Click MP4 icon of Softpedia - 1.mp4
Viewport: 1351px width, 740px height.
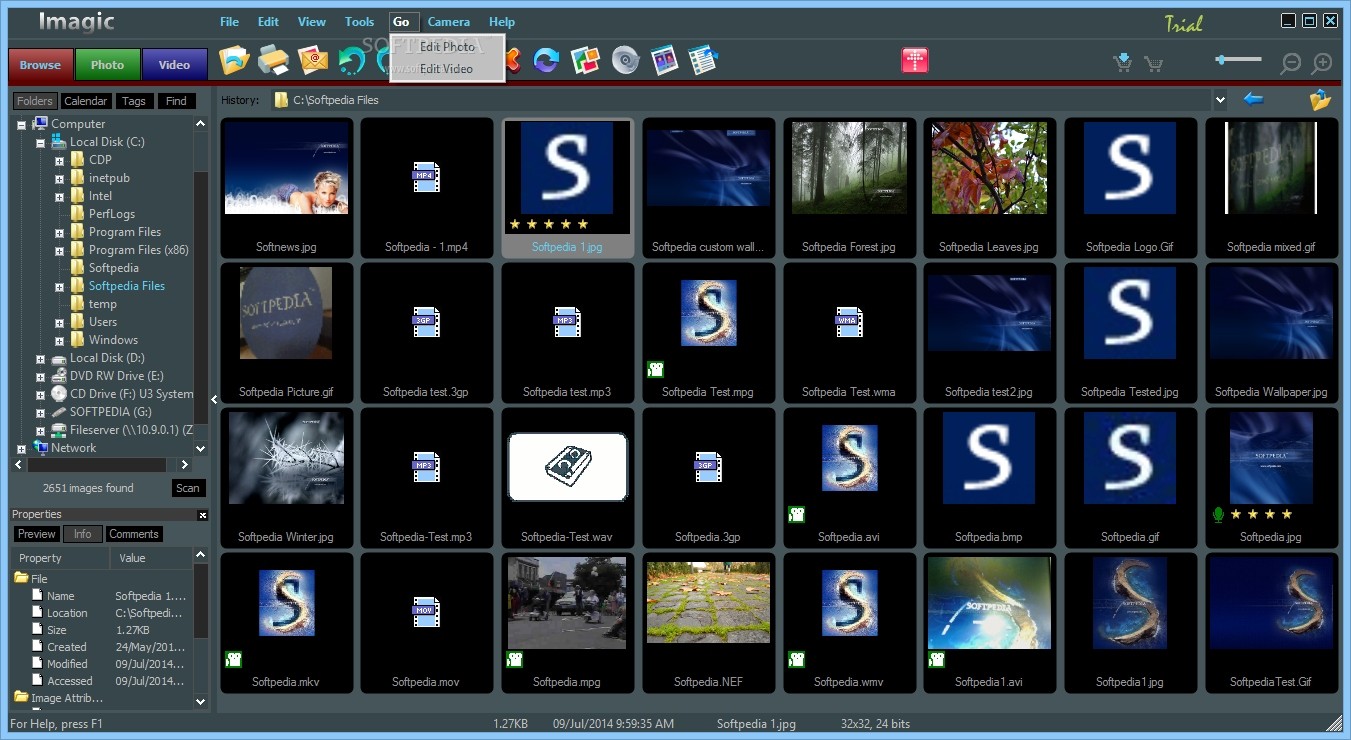[x=427, y=177]
